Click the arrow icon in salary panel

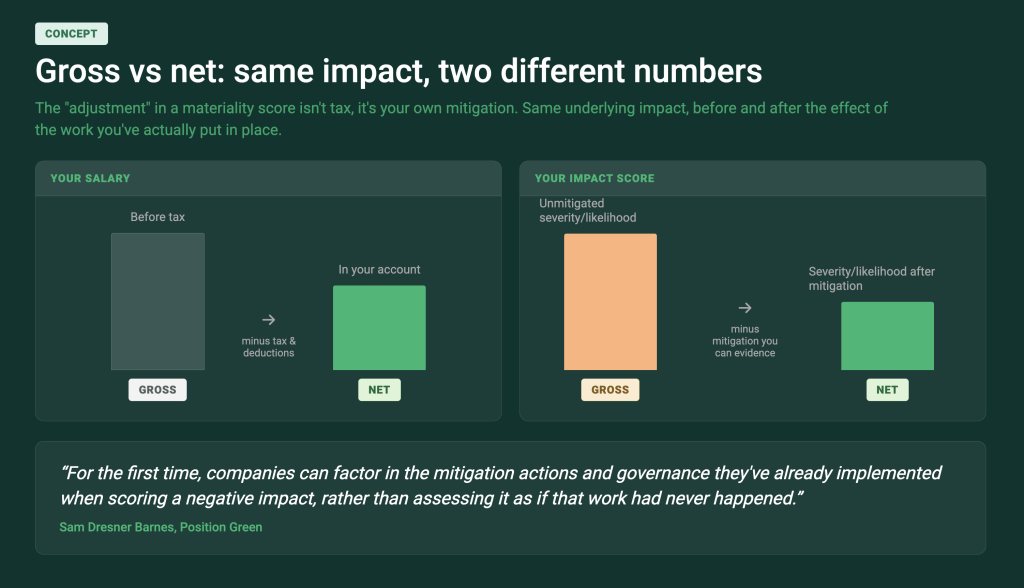coord(268,319)
